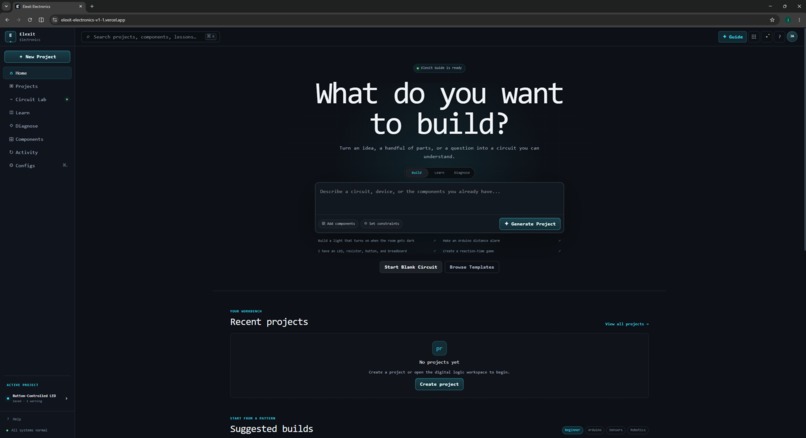Select the Diagnose mode tab above prompt

coord(462,173)
